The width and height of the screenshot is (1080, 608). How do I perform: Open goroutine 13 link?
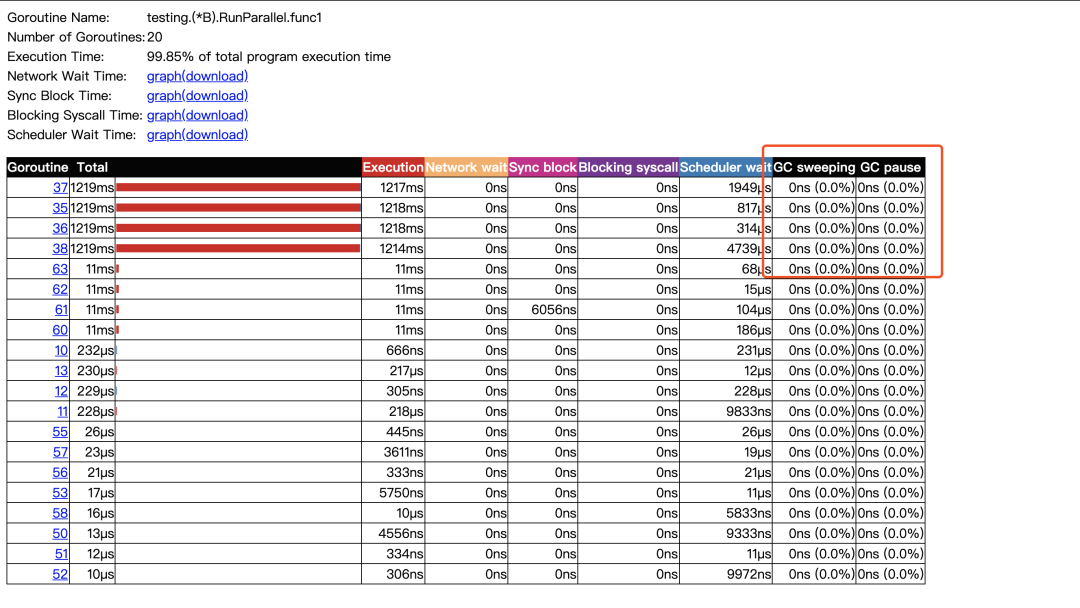61,370
